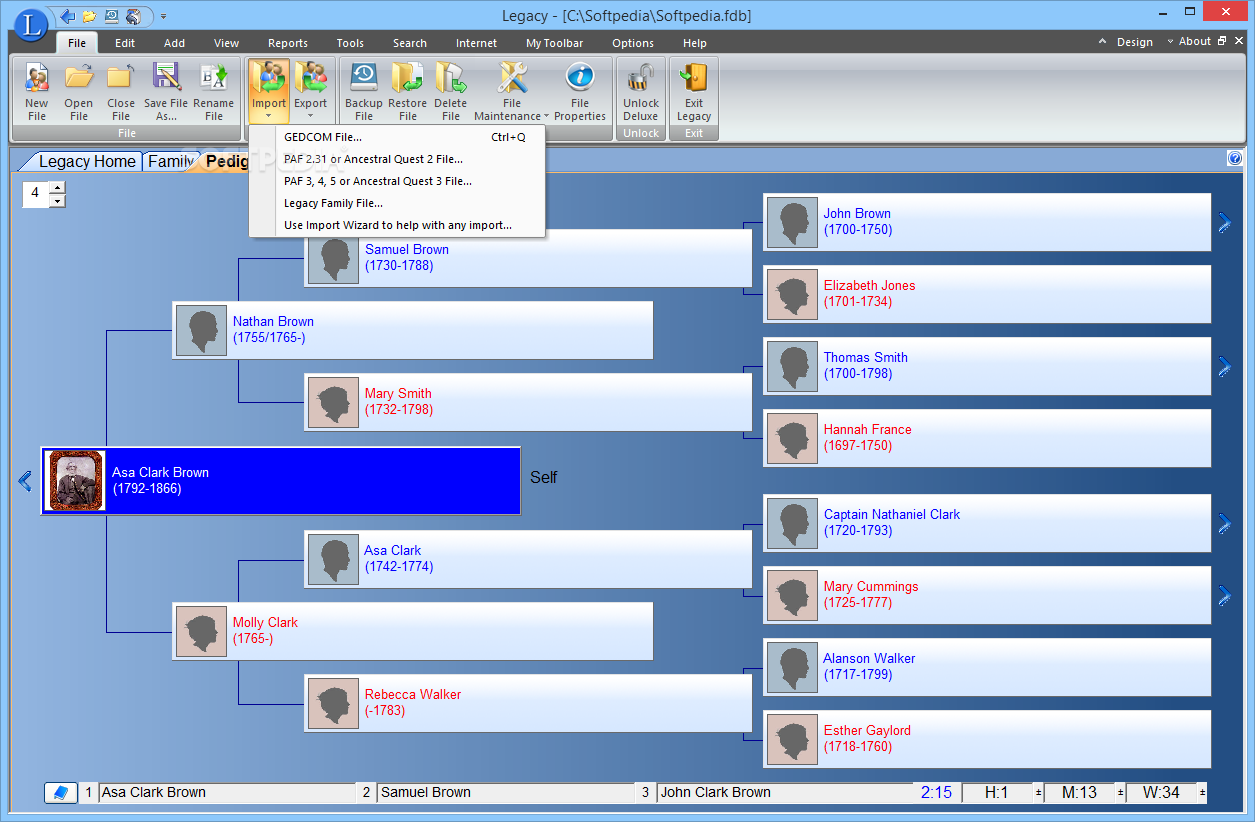Select Rebecca Walker in pedigree chart
Viewport: 1255px width, 822px height.
[x=528, y=703]
